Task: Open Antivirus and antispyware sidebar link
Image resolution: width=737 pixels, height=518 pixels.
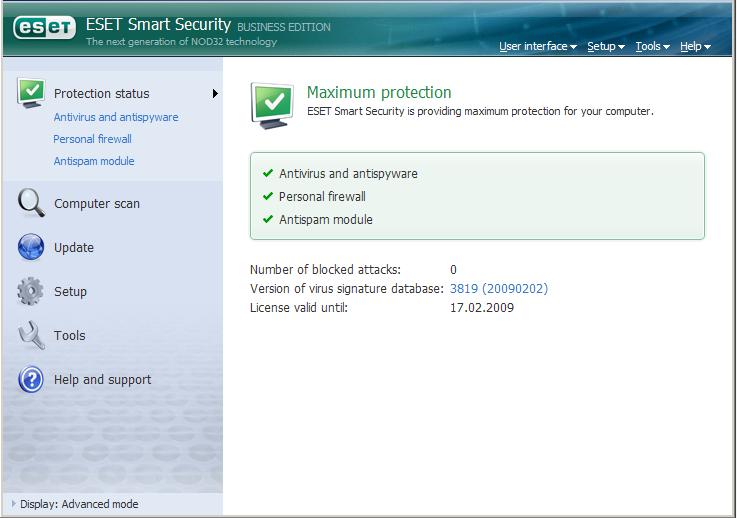Action: click(x=116, y=117)
